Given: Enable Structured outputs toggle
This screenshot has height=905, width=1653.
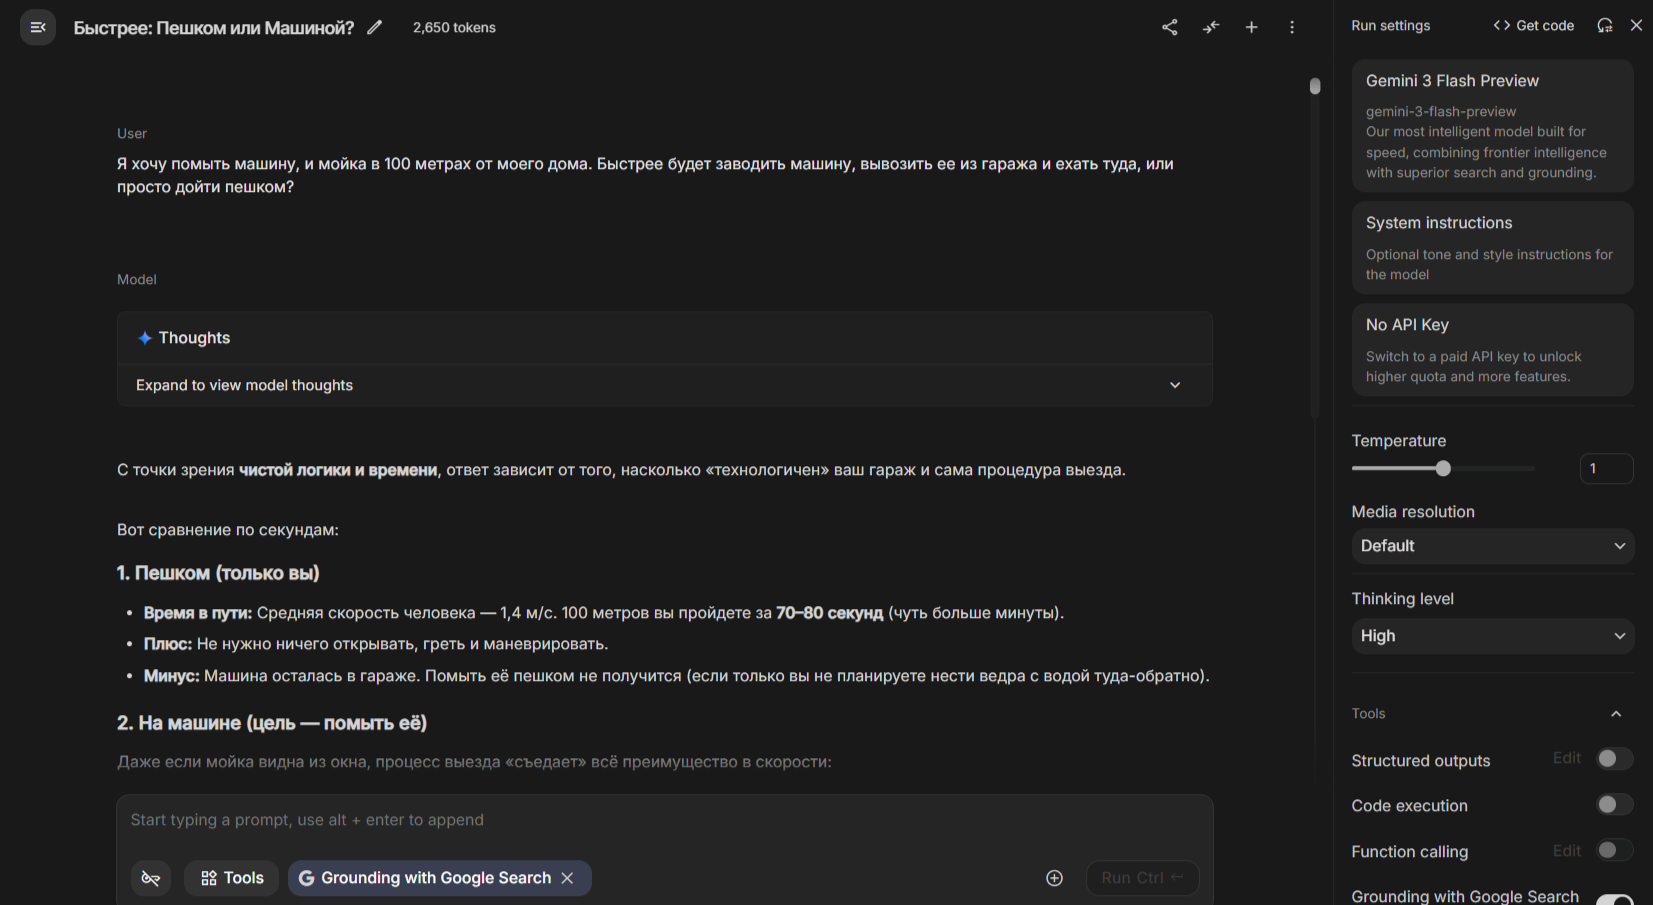Looking at the screenshot, I should pyautogui.click(x=1613, y=759).
